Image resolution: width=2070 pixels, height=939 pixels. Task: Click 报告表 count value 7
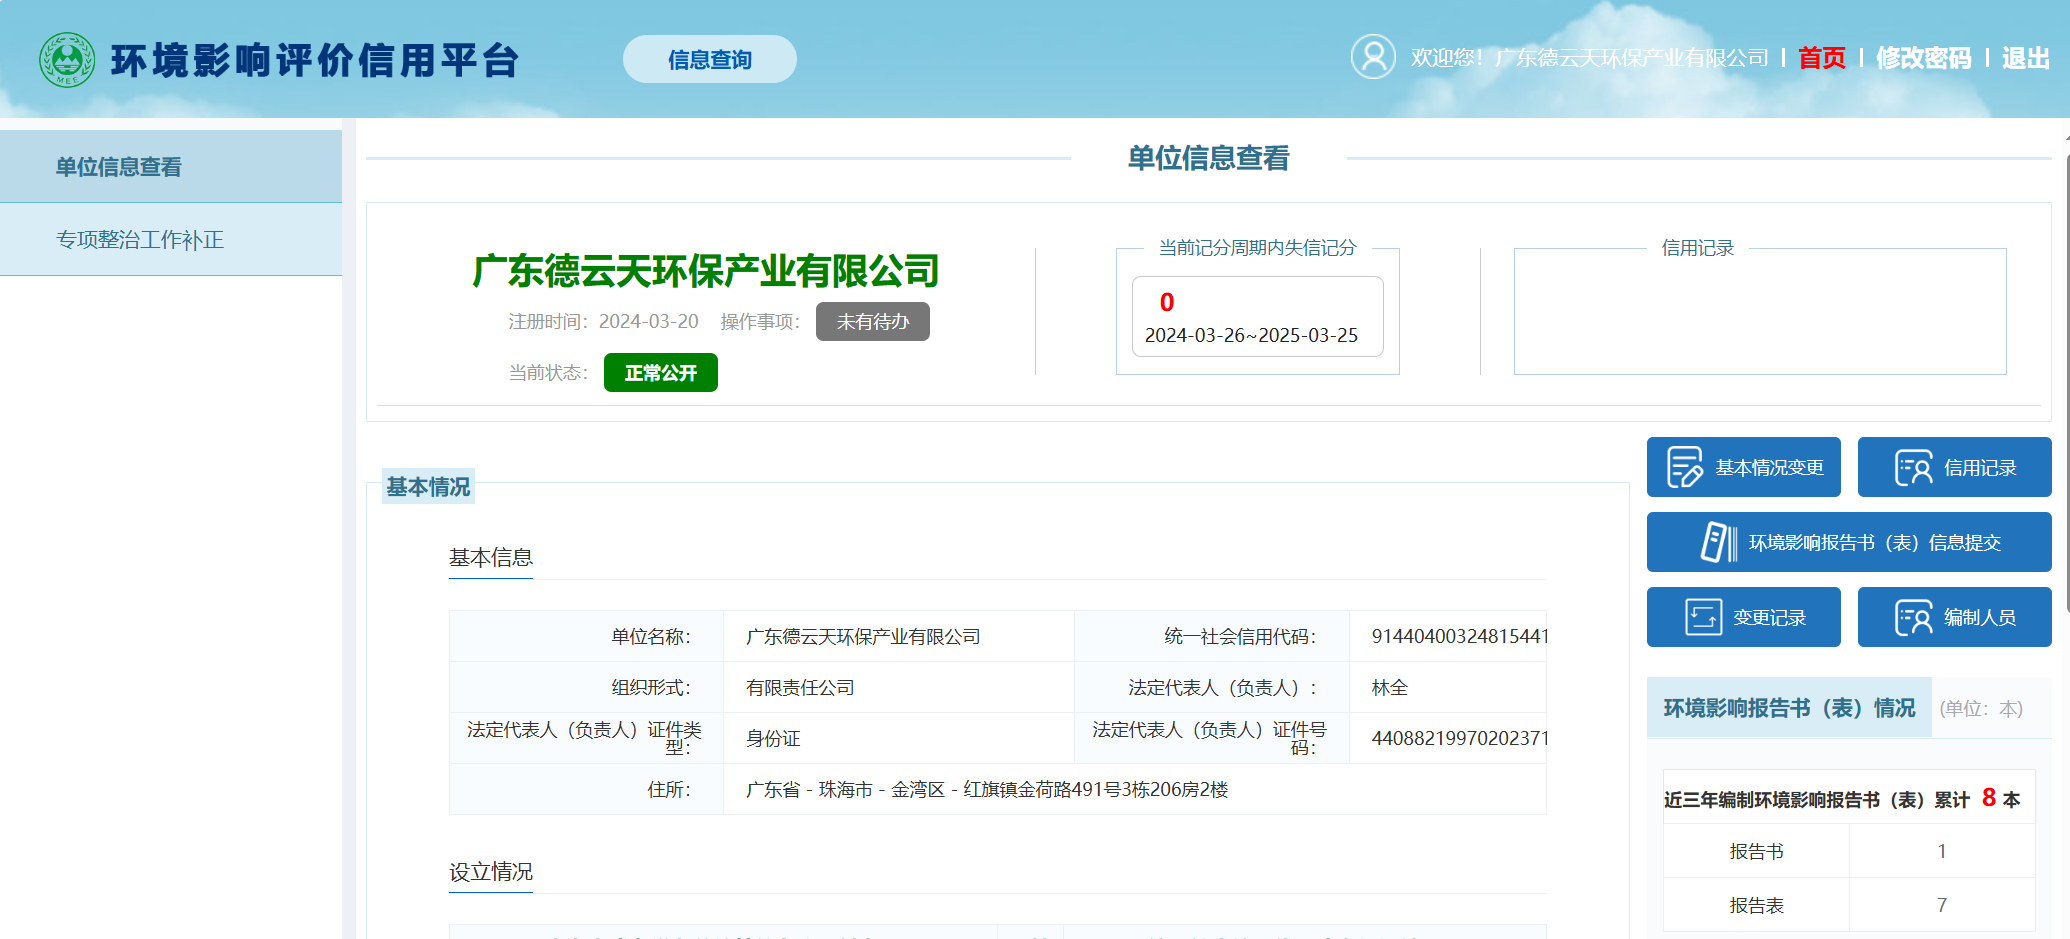click(1942, 905)
